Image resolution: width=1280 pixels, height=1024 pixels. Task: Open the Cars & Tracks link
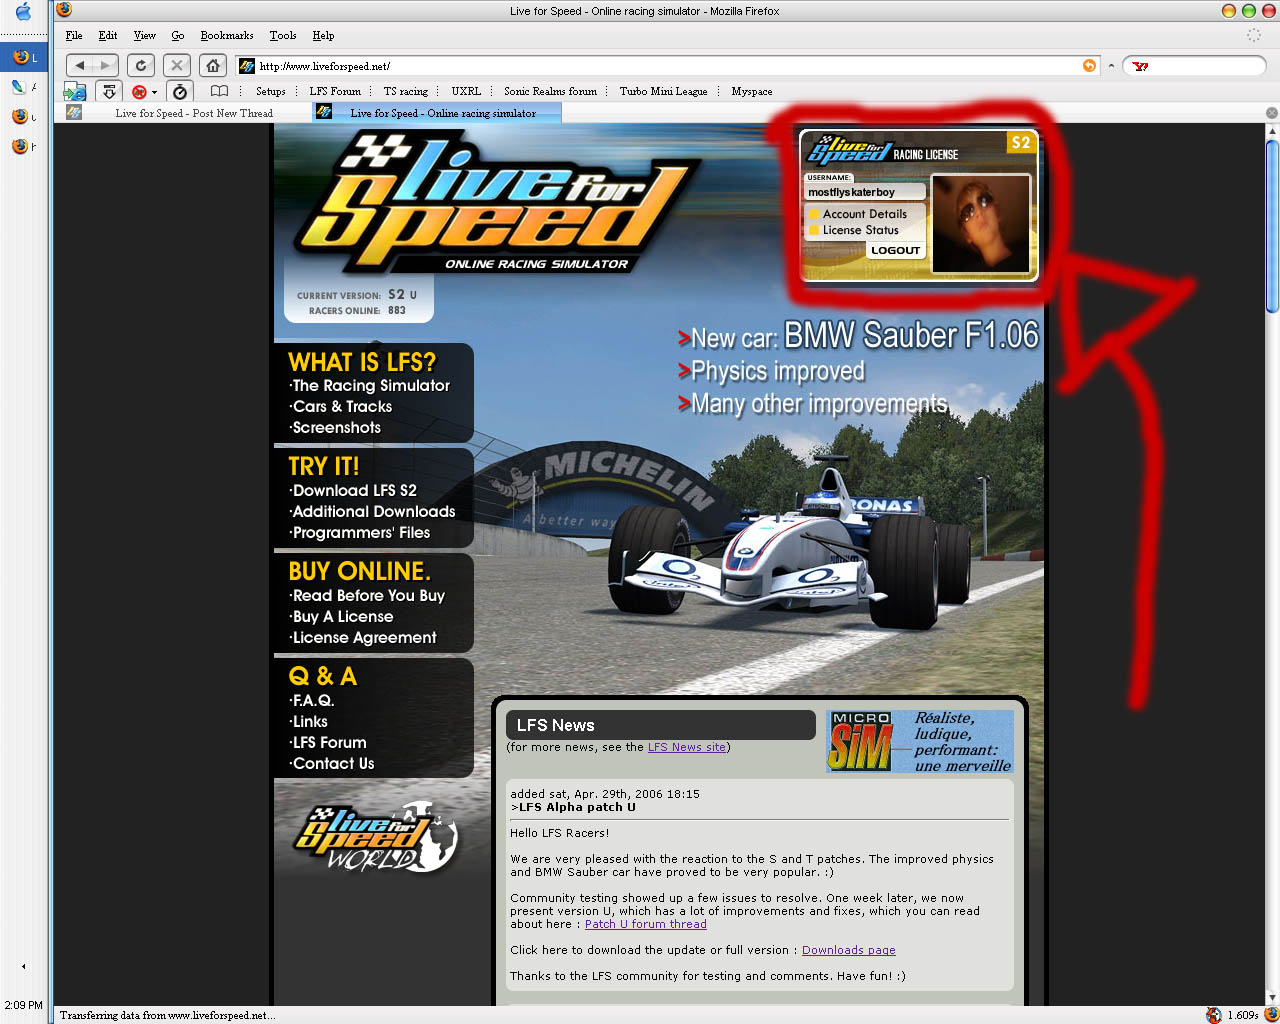(x=342, y=407)
